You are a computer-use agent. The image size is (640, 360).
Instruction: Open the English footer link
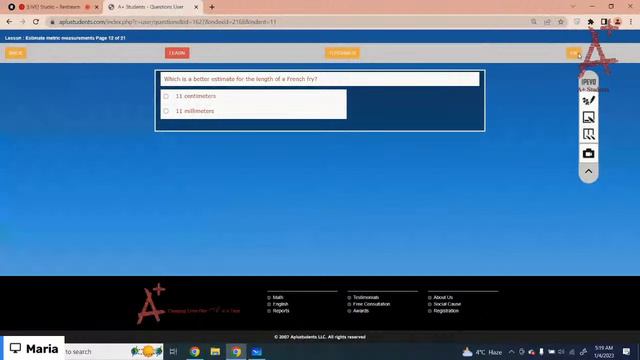pos(280,304)
